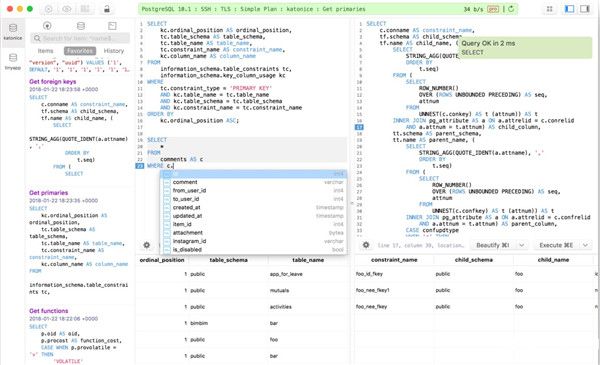
Task: Click the window icon above the search field
Action: point(112,26)
